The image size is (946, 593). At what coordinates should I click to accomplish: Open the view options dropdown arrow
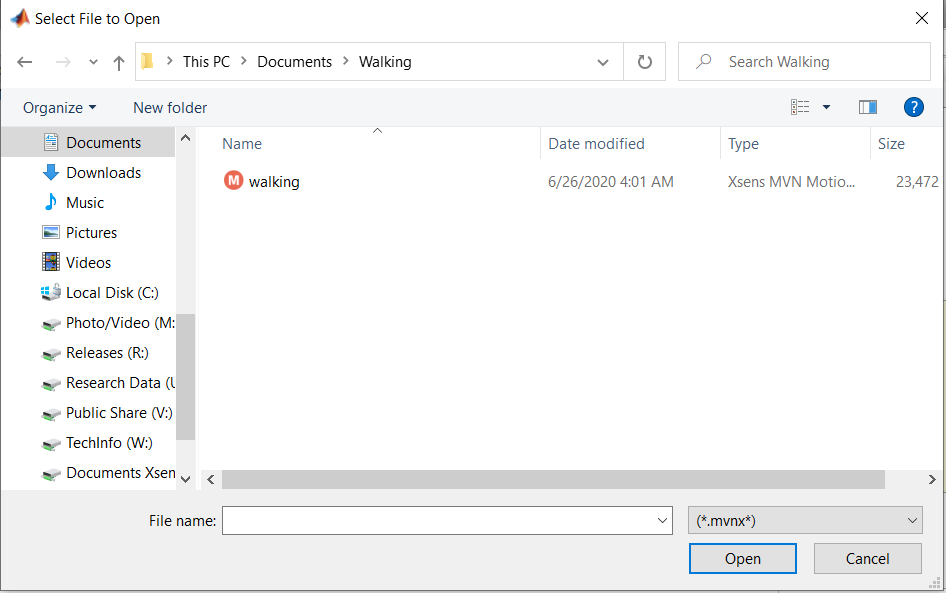coord(825,107)
